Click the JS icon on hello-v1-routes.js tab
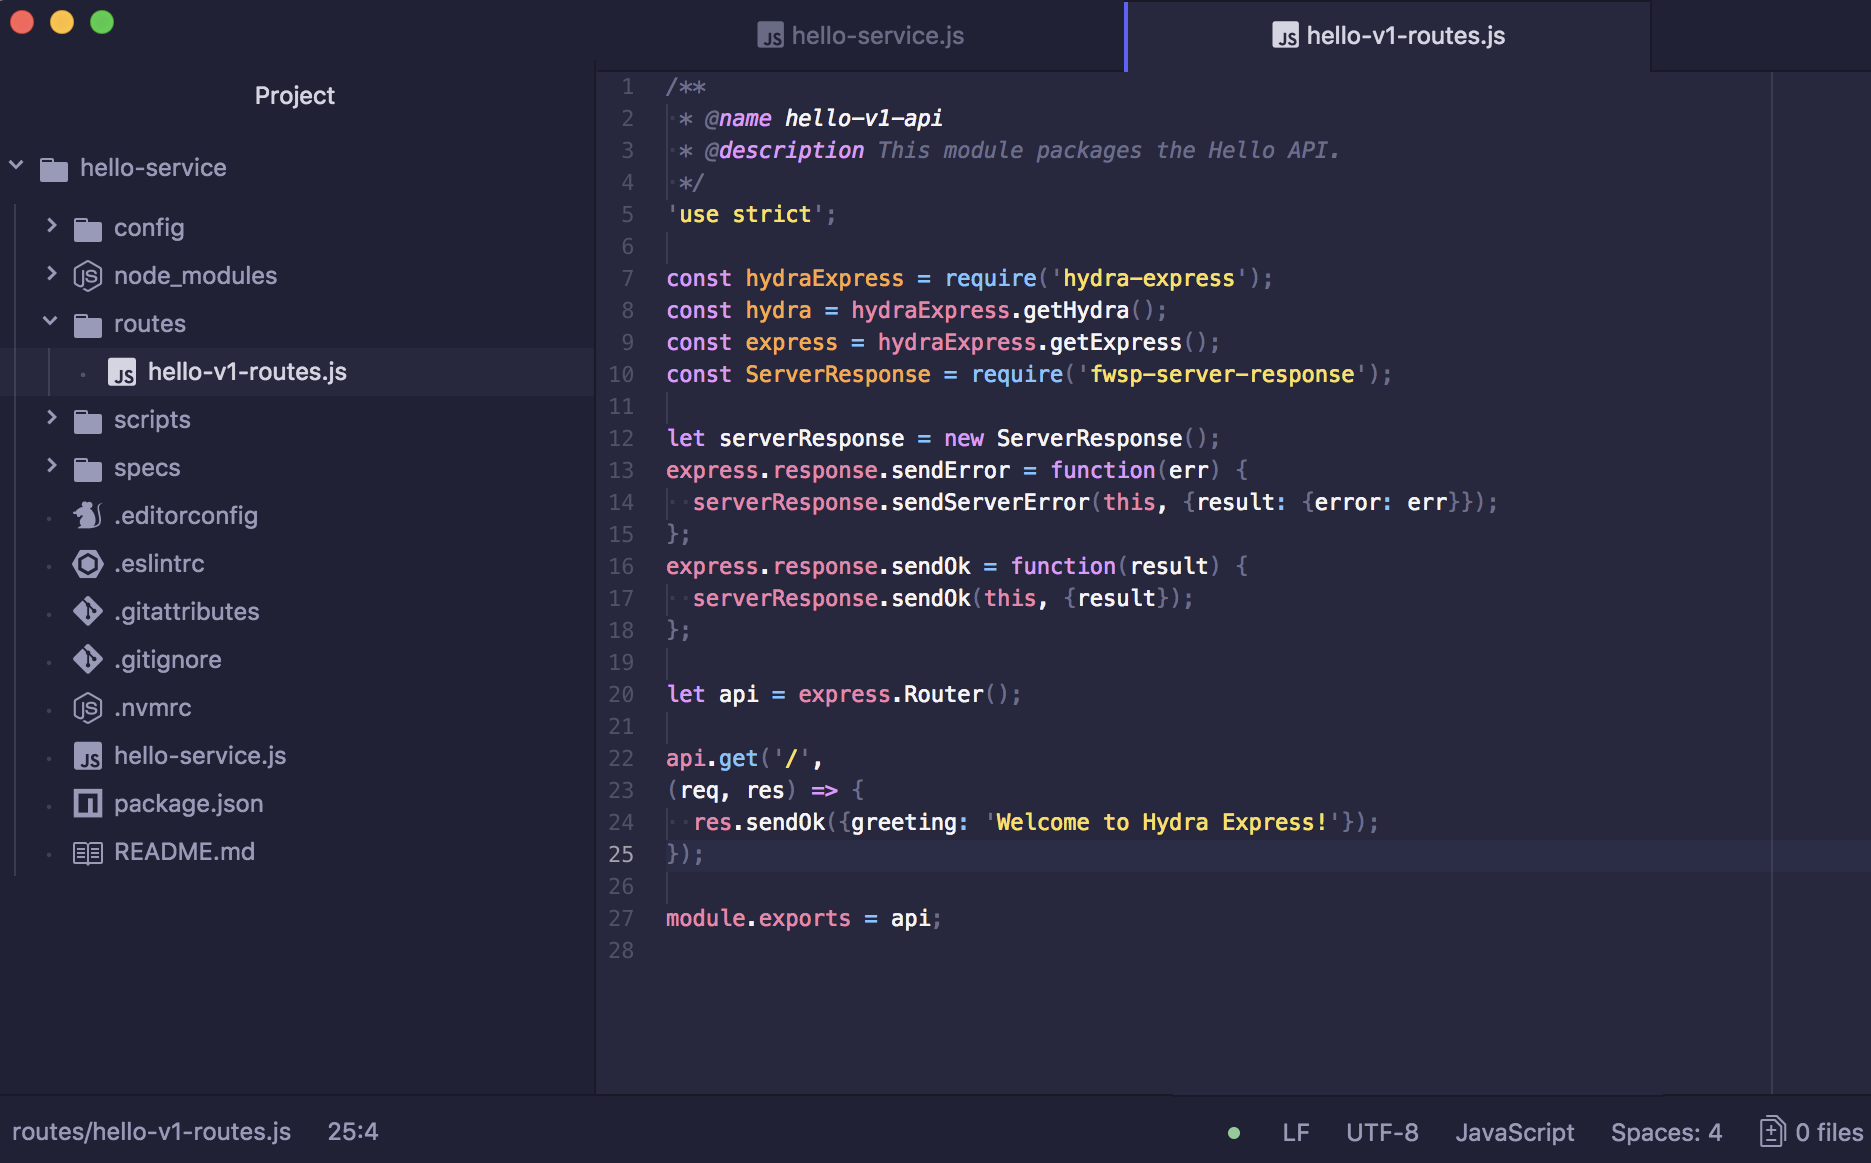This screenshot has height=1163, width=1871. (x=1285, y=36)
